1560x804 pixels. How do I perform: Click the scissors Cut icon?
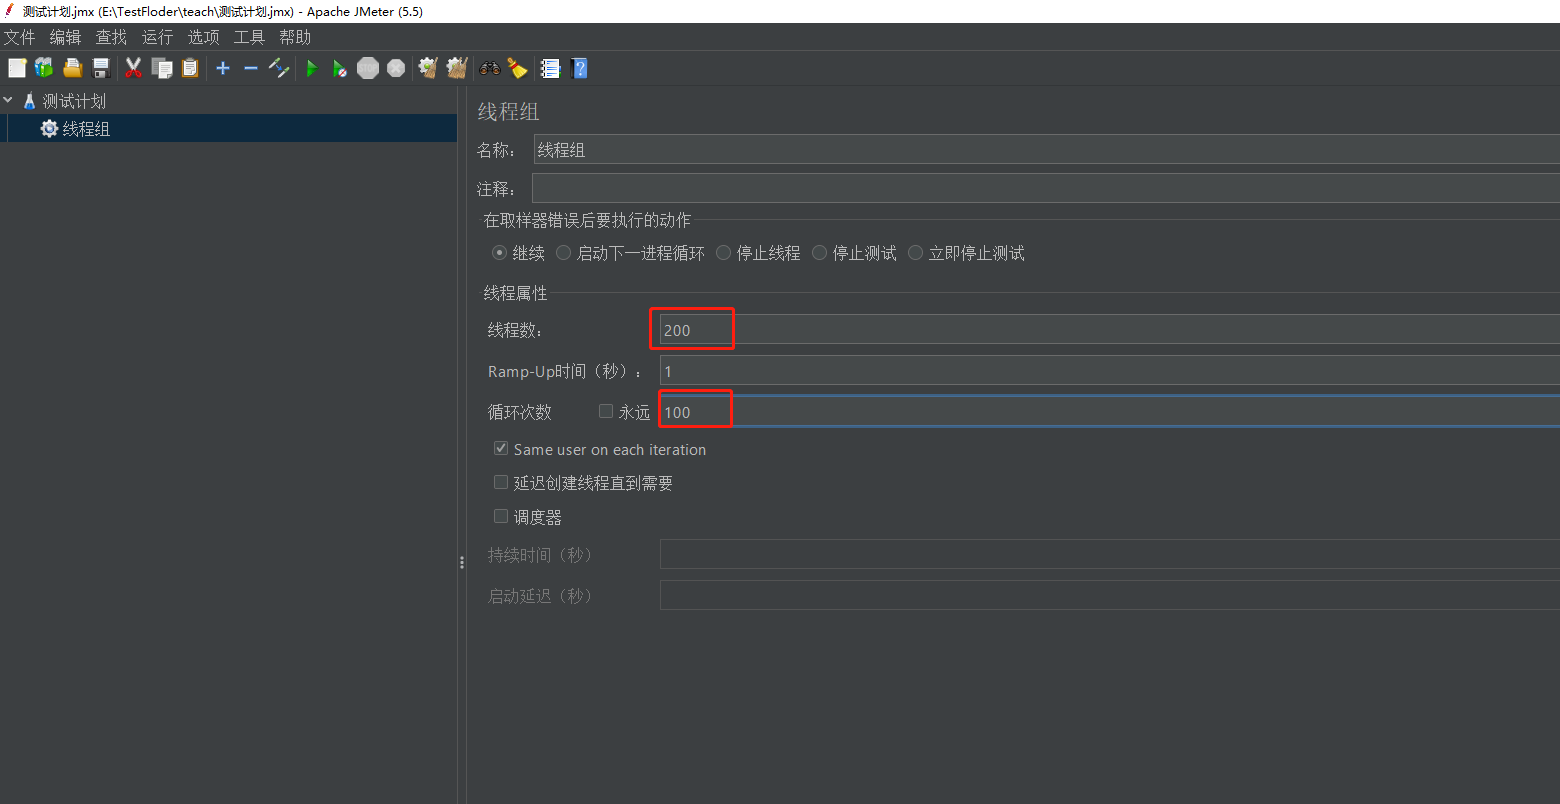[x=133, y=68]
